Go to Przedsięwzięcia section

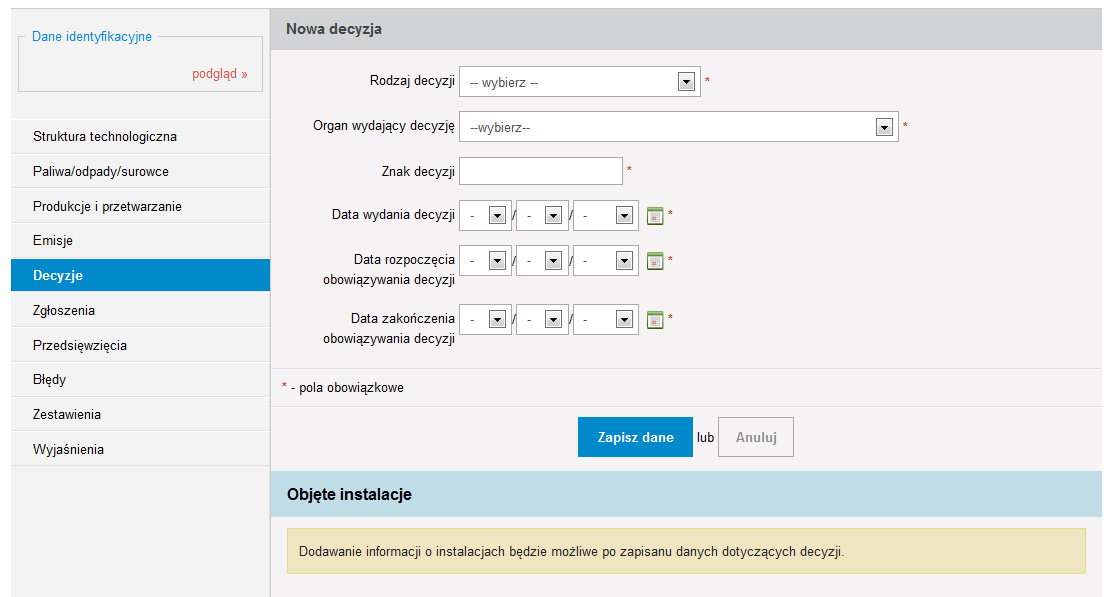tap(140, 346)
